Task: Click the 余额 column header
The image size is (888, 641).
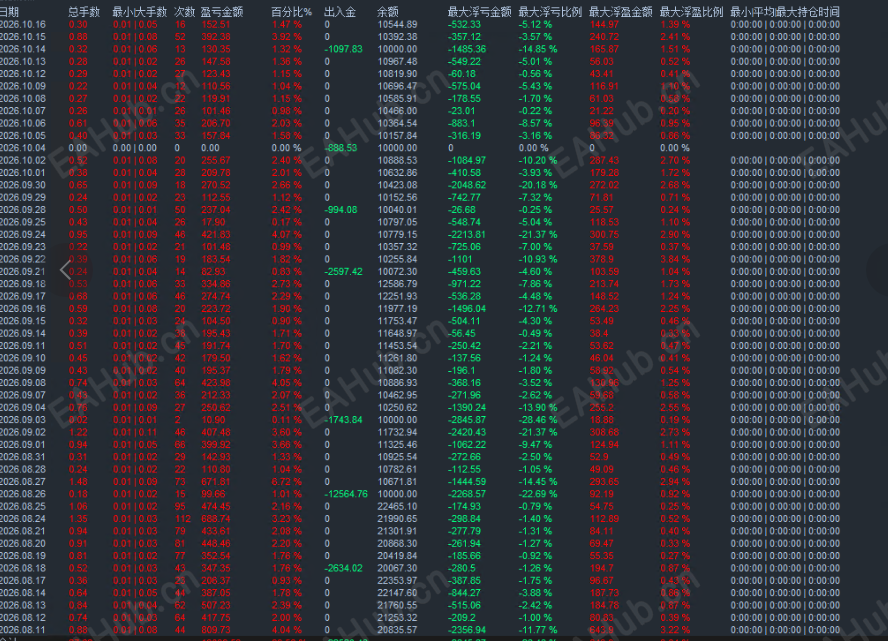Action: coord(388,12)
